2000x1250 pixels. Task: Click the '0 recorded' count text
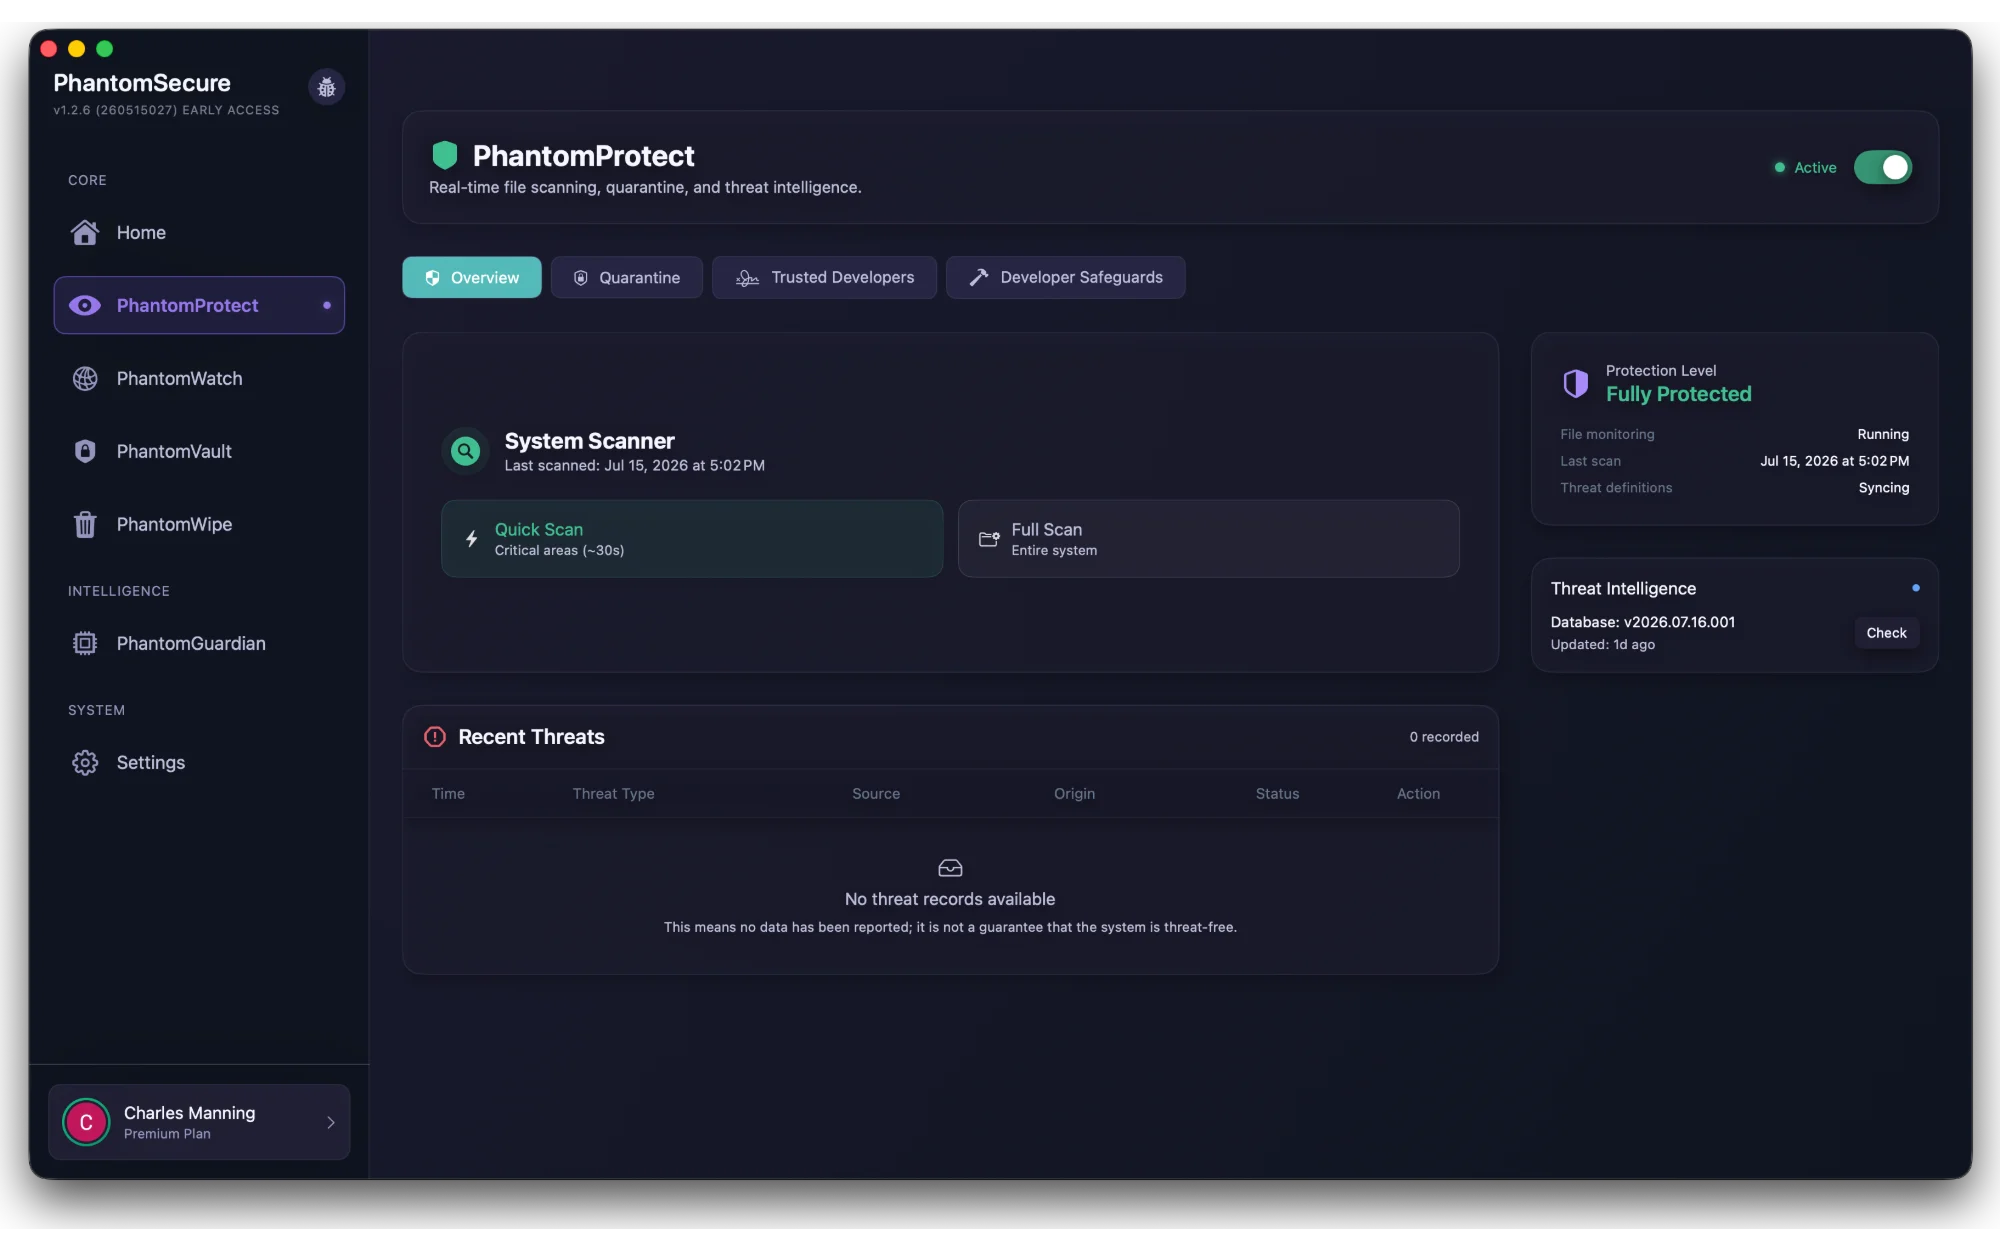tap(1444, 737)
